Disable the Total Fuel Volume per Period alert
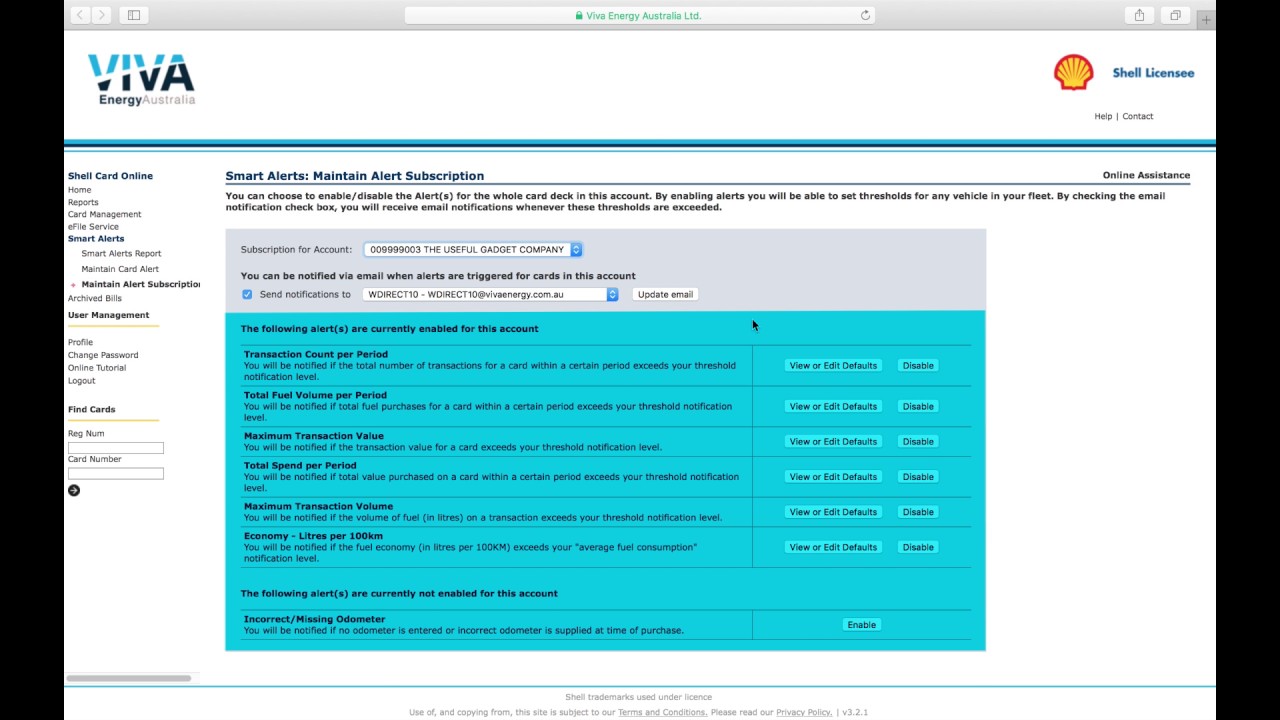The height and width of the screenshot is (720, 1280). point(918,406)
